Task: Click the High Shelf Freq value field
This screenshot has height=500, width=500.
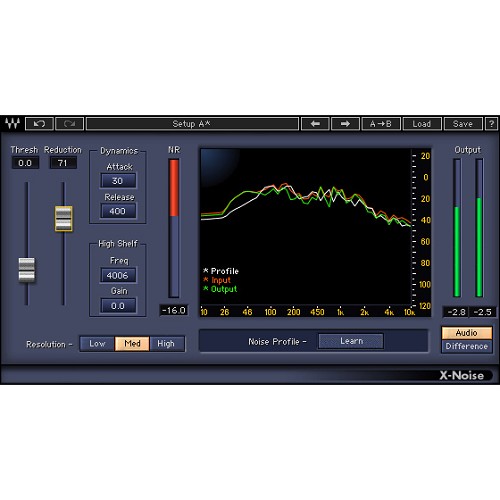Action: pyautogui.click(x=118, y=275)
